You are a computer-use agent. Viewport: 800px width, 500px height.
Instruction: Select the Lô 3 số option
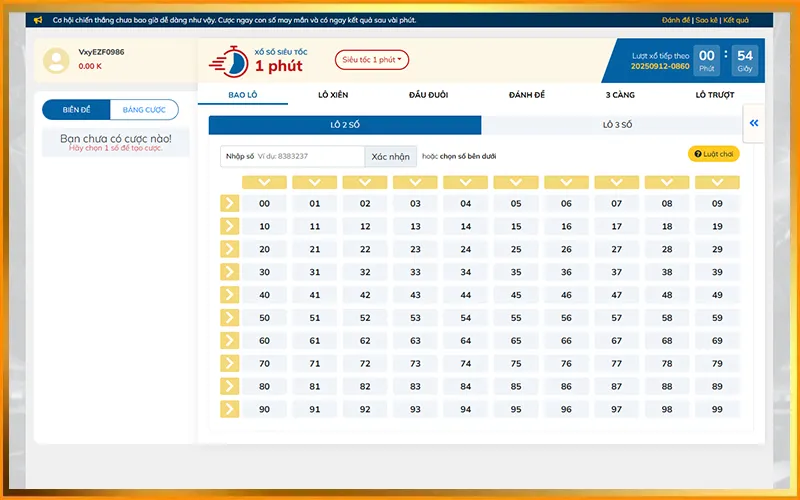[617, 125]
